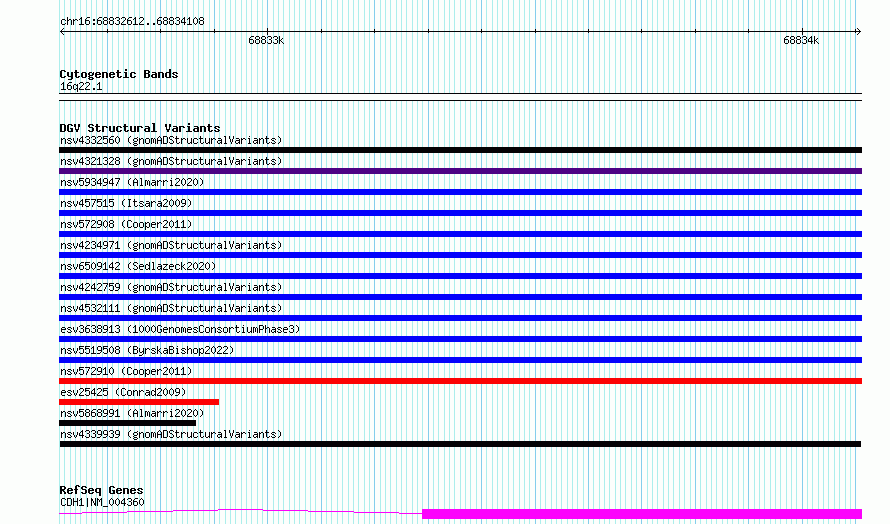Click the 68834k ruler label
Viewport: 890px width, 524px height.
pos(801,40)
